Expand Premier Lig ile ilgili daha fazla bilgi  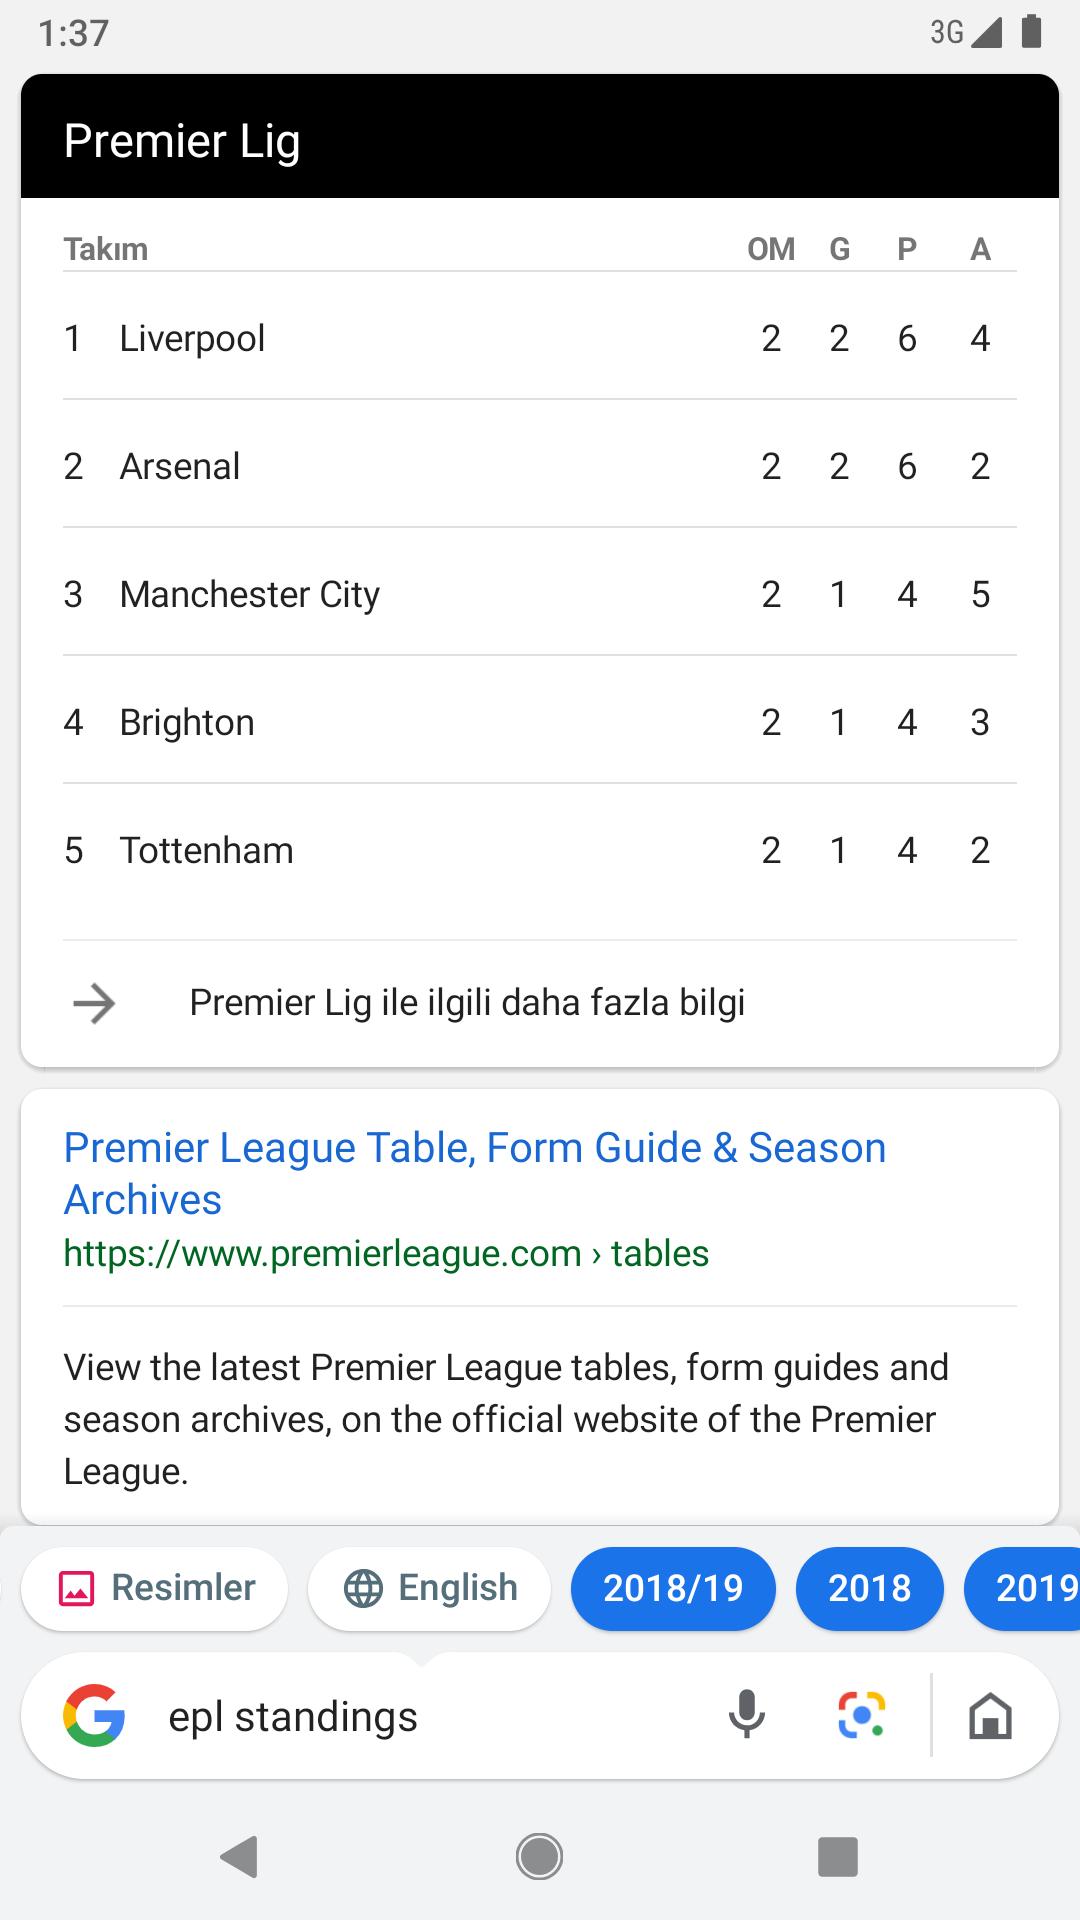pyautogui.click(x=467, y=1003)
